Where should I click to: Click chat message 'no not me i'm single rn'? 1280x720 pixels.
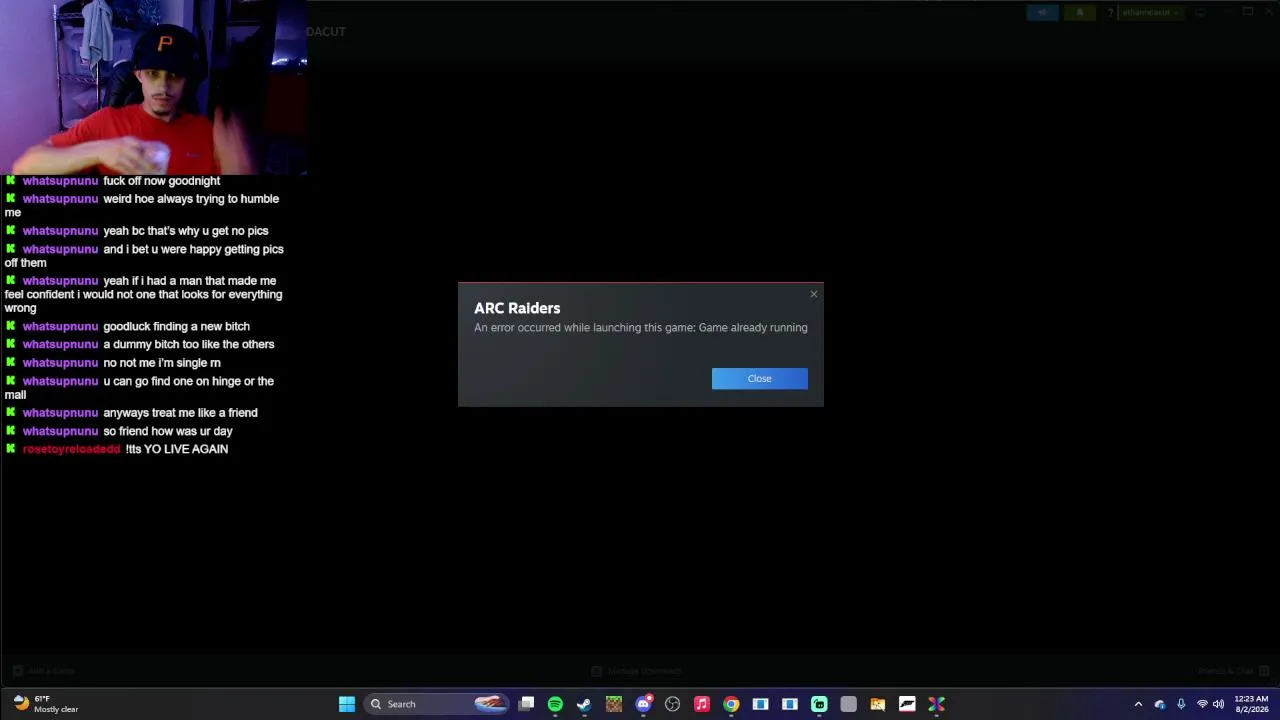tap(162, 363)
